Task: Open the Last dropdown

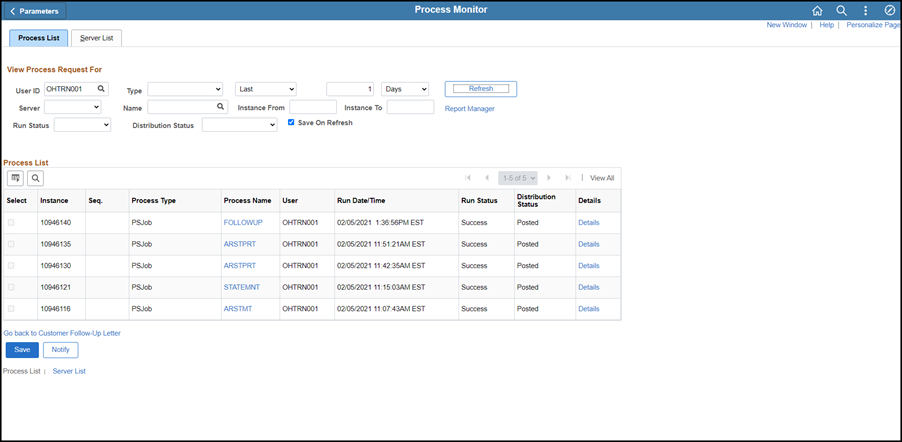Action: [x=266, y=89]
